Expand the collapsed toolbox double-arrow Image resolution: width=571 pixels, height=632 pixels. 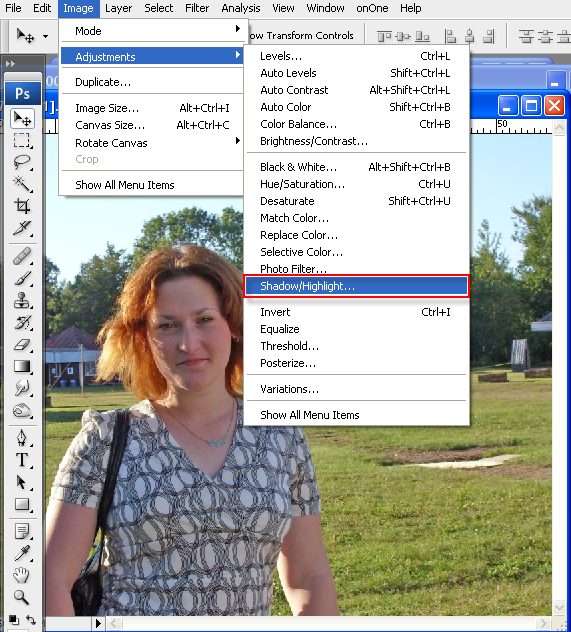point(10,64)
